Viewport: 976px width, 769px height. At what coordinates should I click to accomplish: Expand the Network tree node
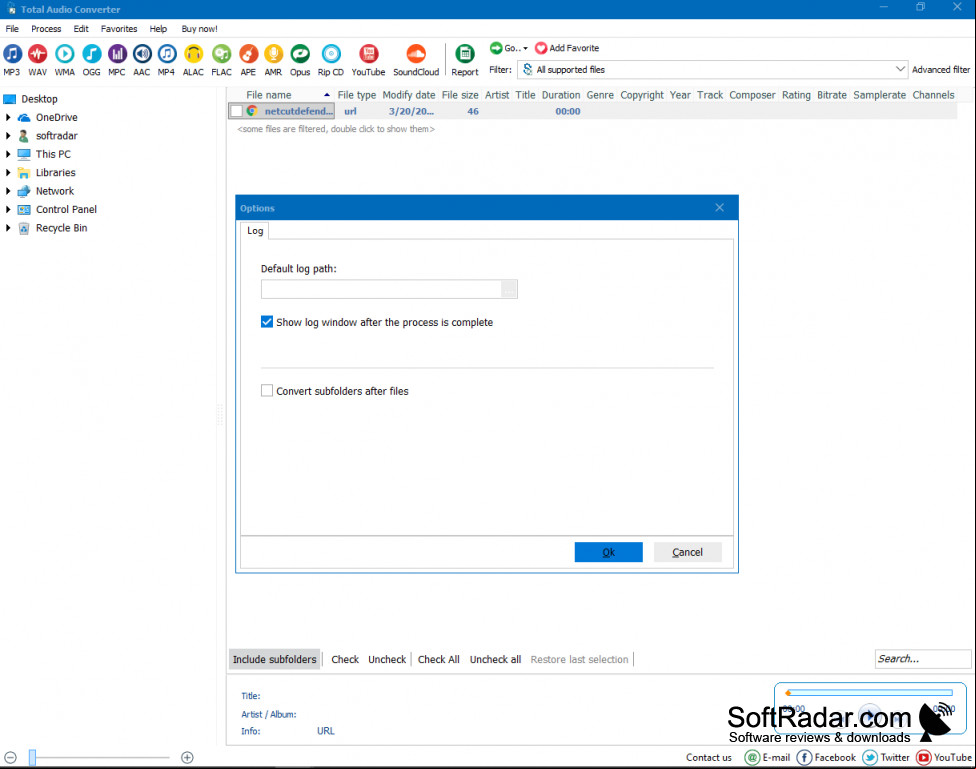(8, 191)
